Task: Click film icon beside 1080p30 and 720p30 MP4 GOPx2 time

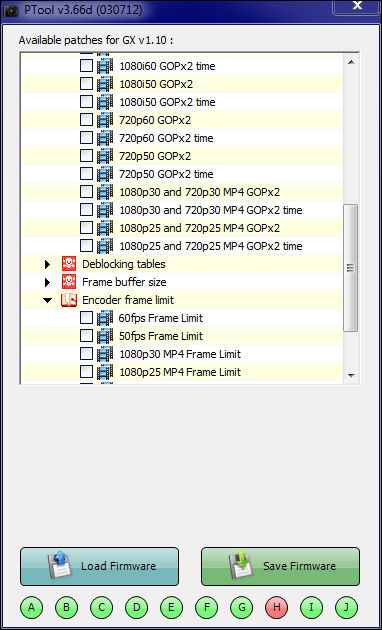Action: click(105, 210)
